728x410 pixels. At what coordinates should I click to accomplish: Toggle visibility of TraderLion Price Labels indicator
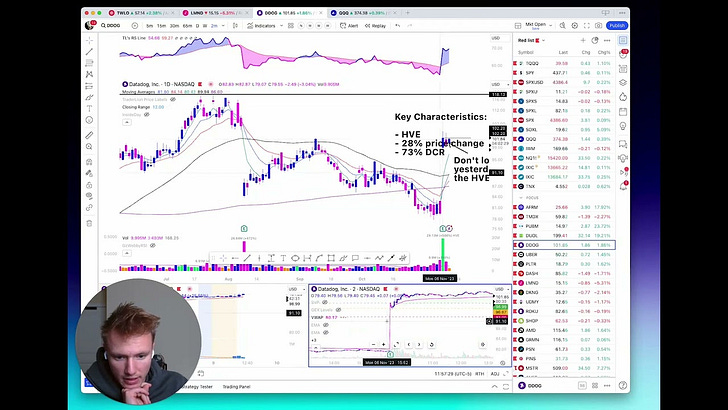point(173,99)
